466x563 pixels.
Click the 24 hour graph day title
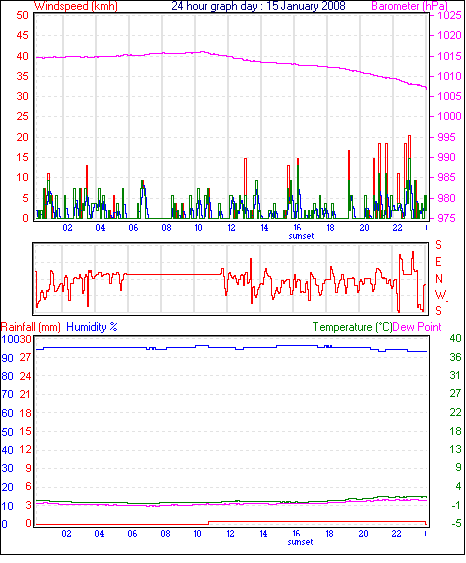(258, 6)
